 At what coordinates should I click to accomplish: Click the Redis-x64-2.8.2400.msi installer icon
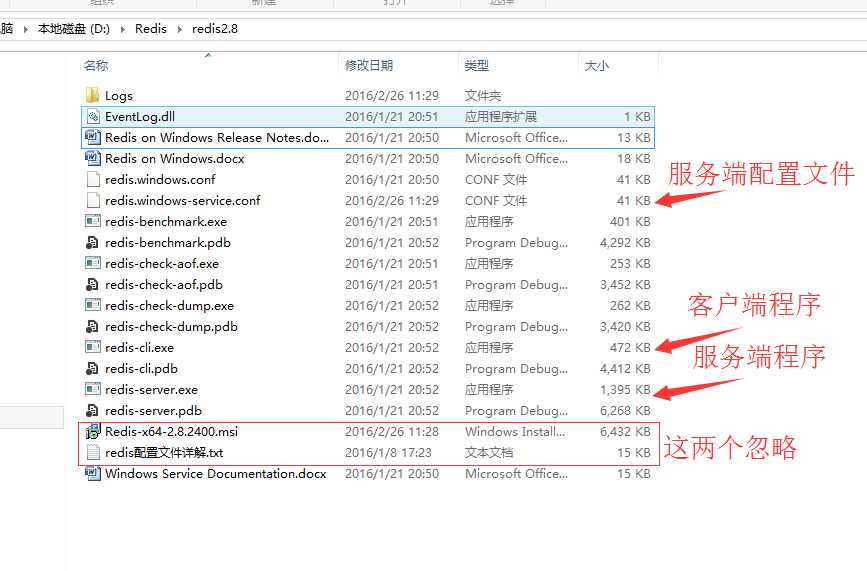tap(93, 431)
